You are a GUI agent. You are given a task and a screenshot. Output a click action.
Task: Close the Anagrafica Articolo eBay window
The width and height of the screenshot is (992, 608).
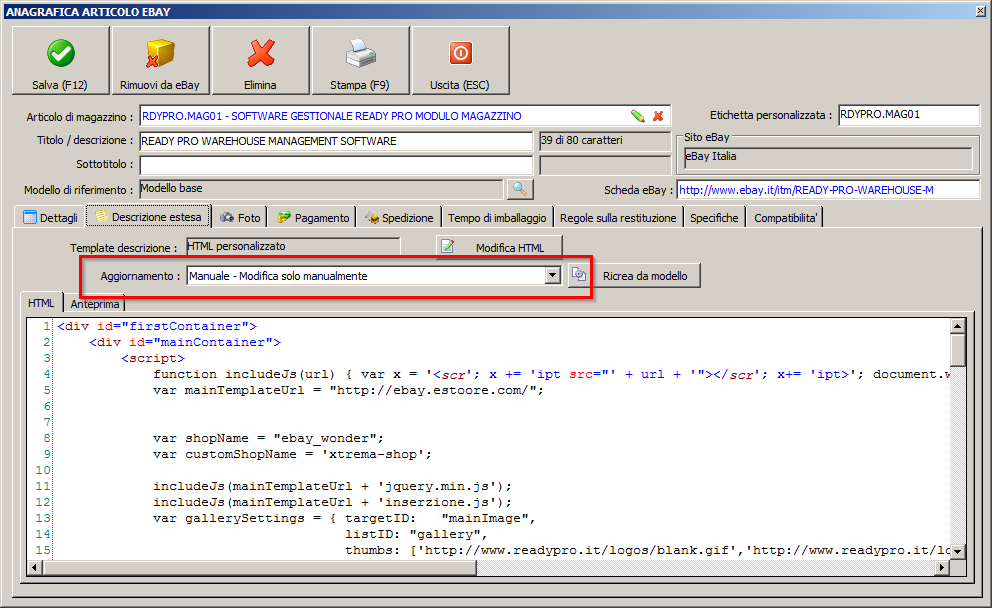981,11
